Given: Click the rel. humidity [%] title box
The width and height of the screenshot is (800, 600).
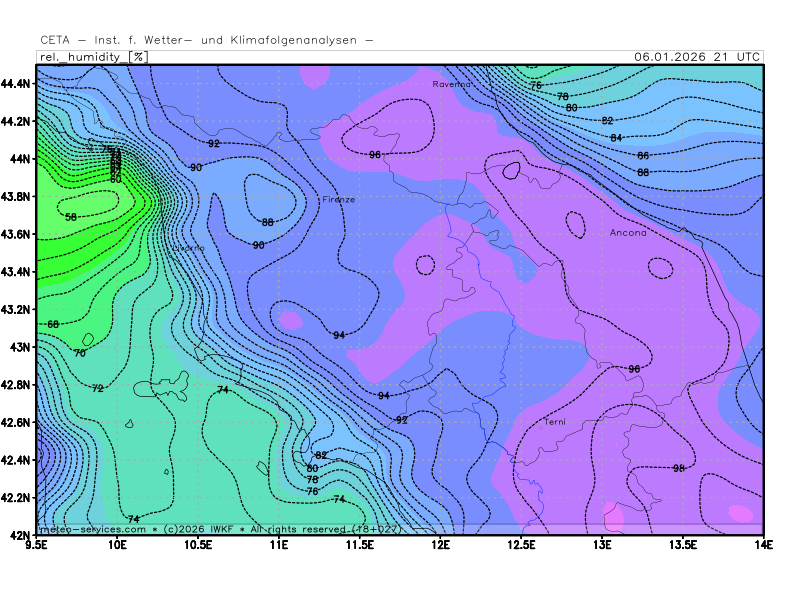Looking at the screenshot, I should (93, 57).
